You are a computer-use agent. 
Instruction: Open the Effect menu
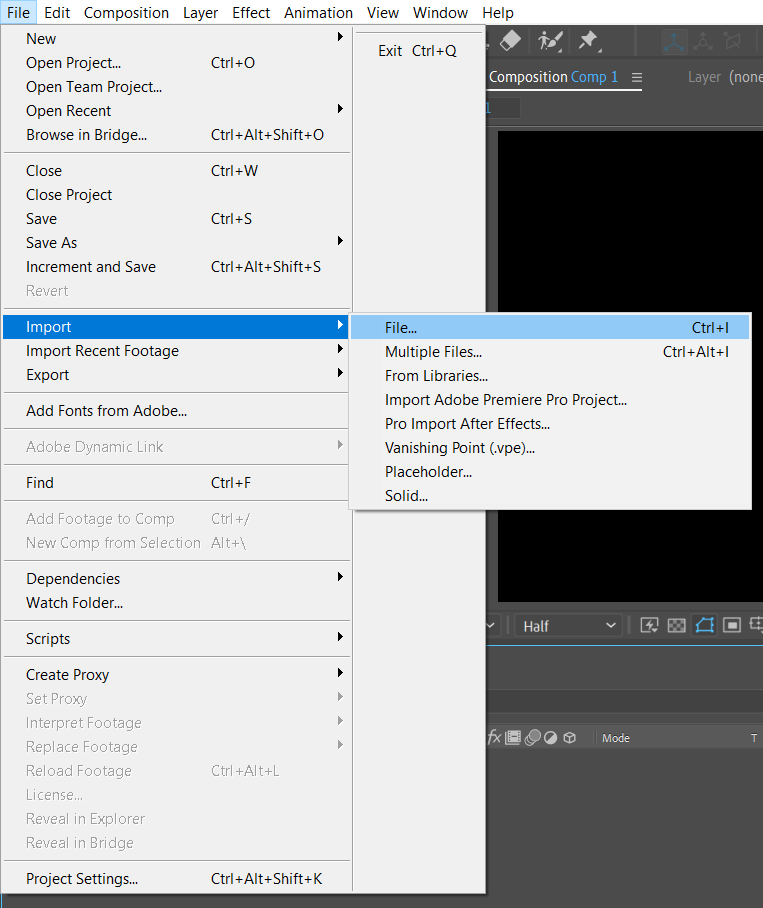click(x=251, y=13)
